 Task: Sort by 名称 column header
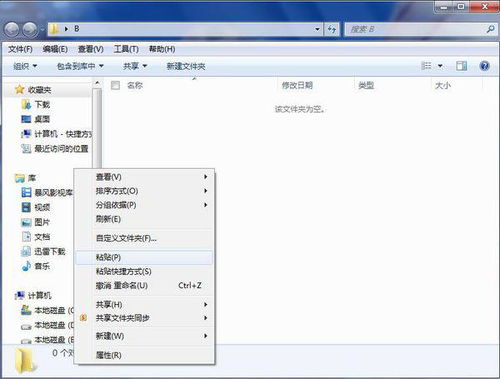(x=135, y=85)
